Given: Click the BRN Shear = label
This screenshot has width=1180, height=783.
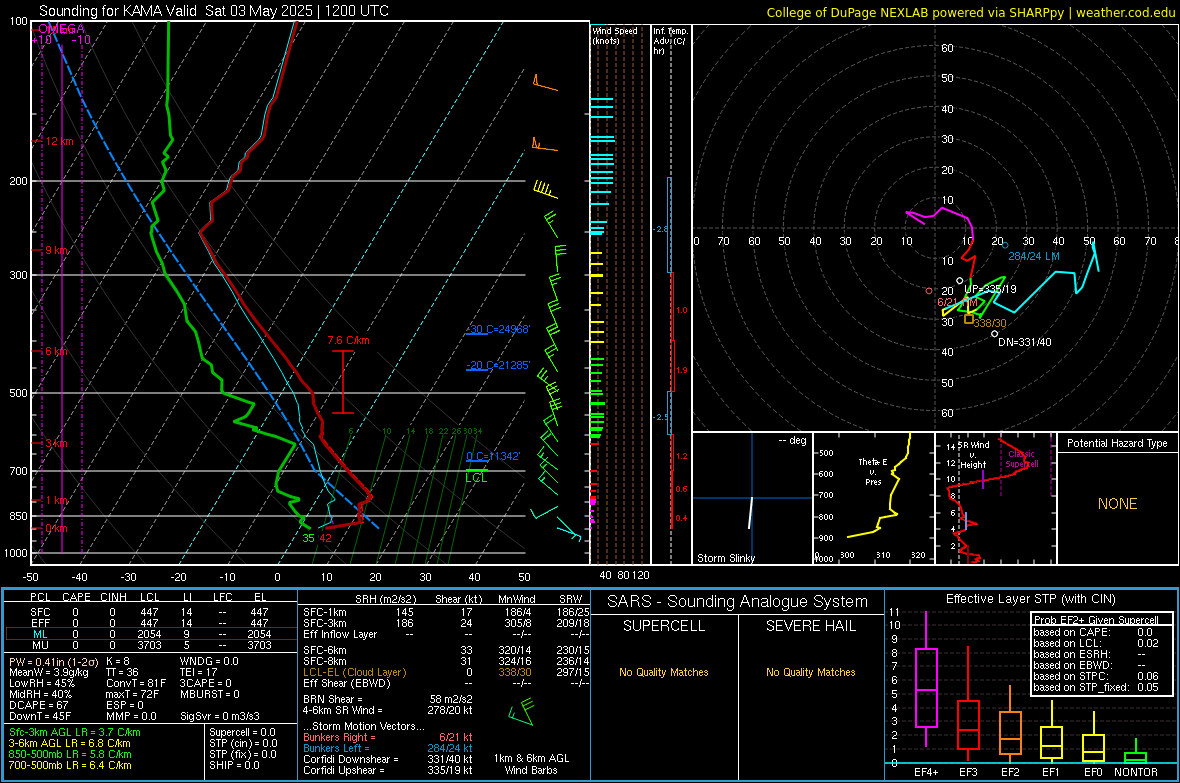Looking at the screenshot, I should (x=333, y=699).
